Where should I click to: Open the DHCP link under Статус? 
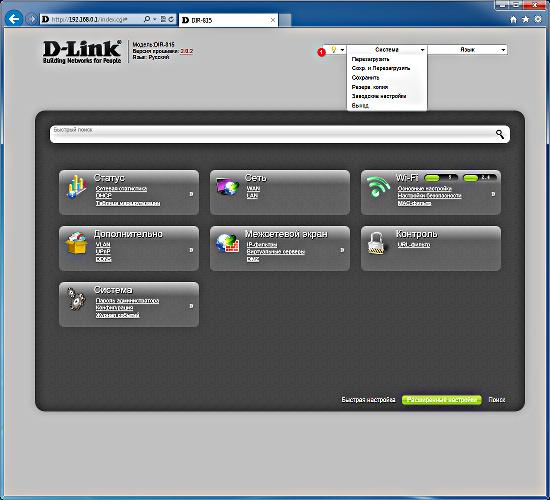103,195
